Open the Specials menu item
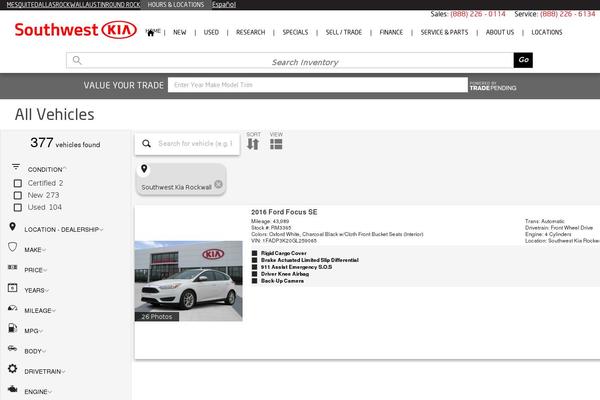600x400 pixels. 295,32
